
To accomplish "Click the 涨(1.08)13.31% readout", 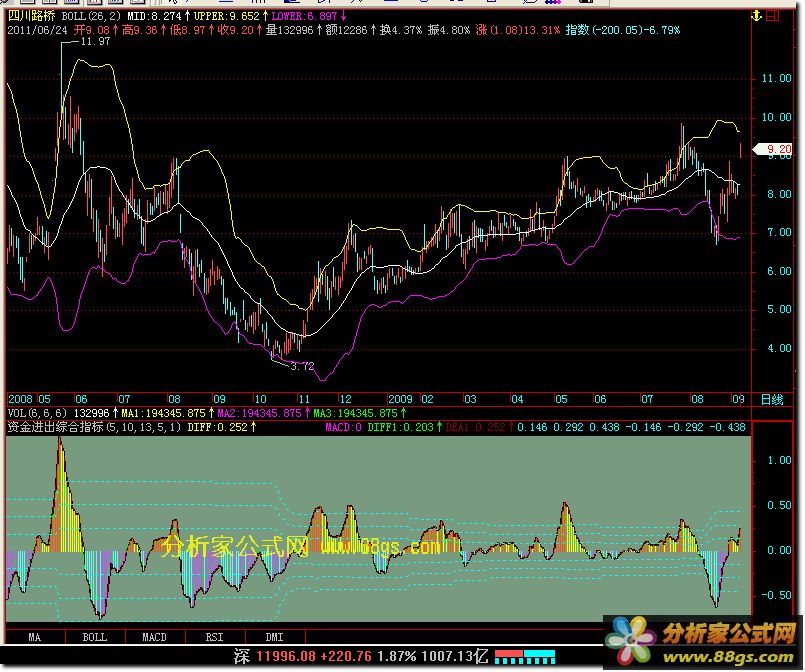I will 518,30.
